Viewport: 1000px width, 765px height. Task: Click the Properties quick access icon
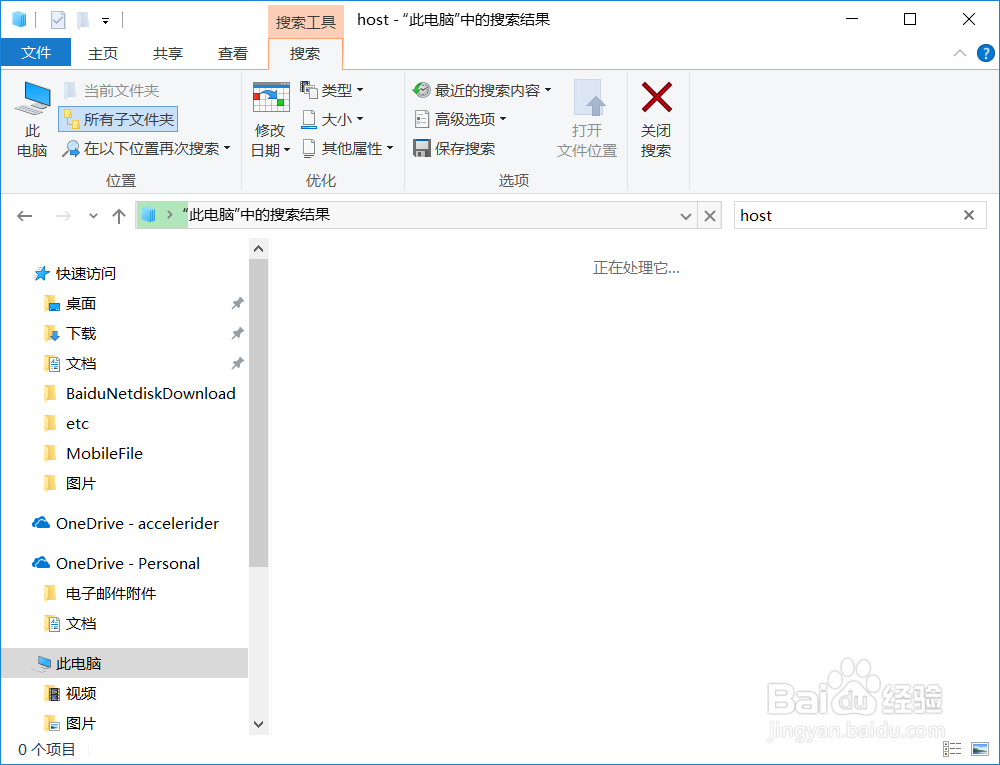[x=58, y=20]
